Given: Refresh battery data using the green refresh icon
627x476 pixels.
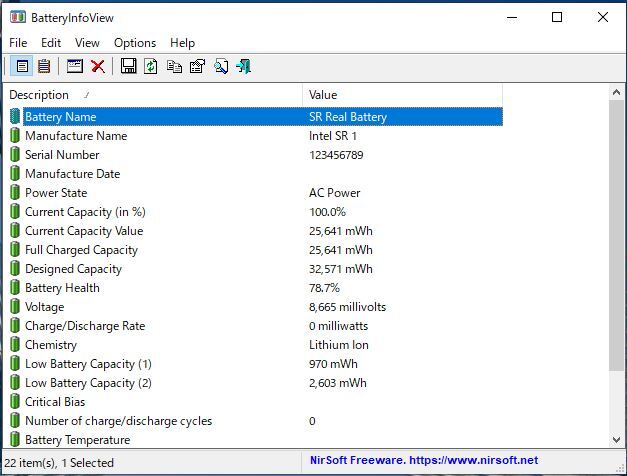Looking at the screenshot, I should tap(151, 66).
